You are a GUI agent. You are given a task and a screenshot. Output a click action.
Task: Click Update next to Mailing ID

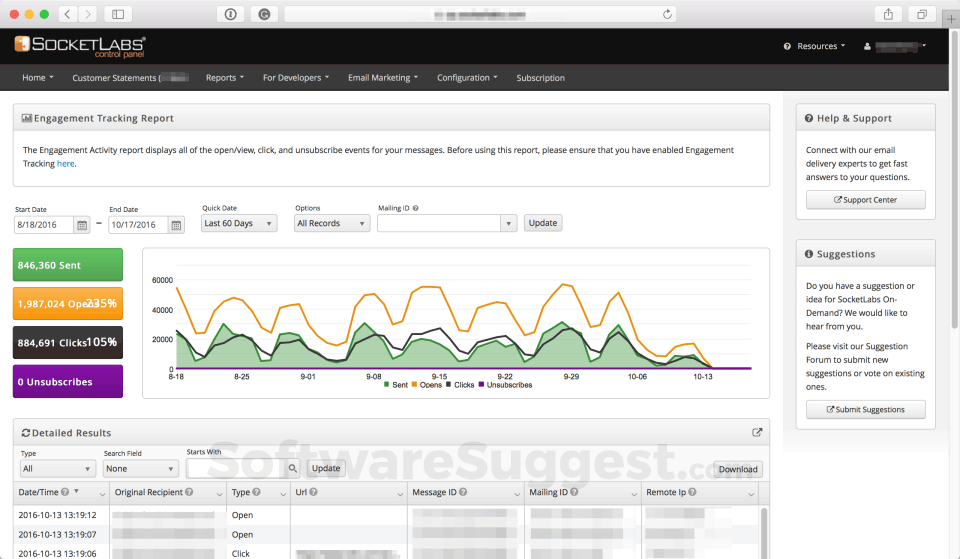pyautogui.click(x=542, y=223)
